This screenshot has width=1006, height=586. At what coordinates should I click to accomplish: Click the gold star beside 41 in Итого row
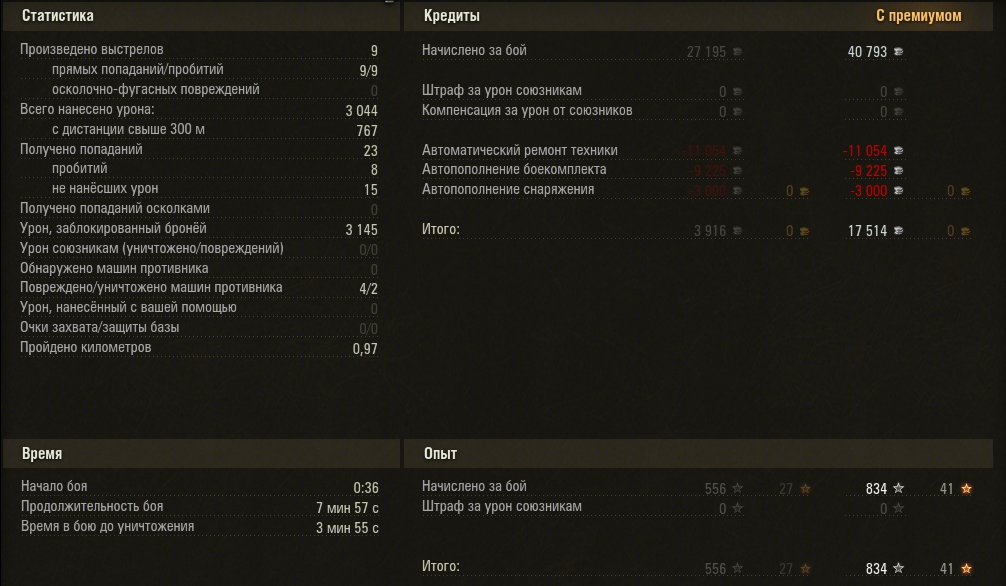pos(966,569)
